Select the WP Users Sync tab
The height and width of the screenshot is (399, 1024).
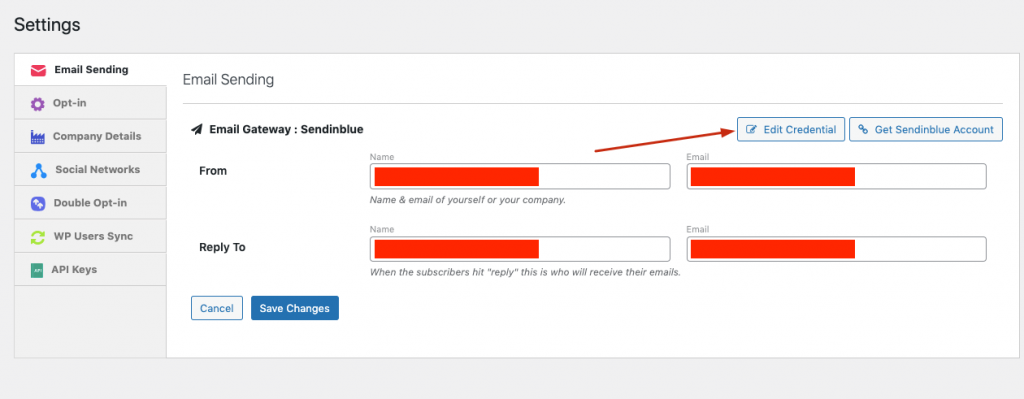coord(90,236)
